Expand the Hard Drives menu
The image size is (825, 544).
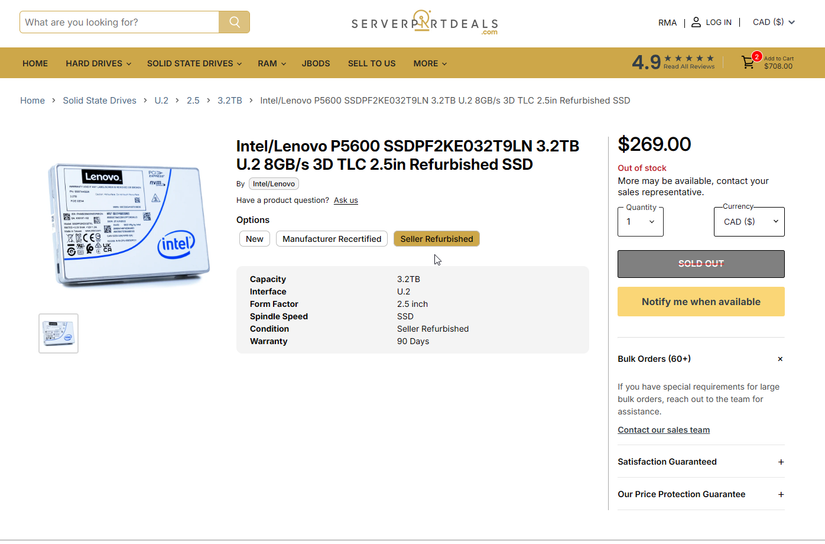[98, 63]
